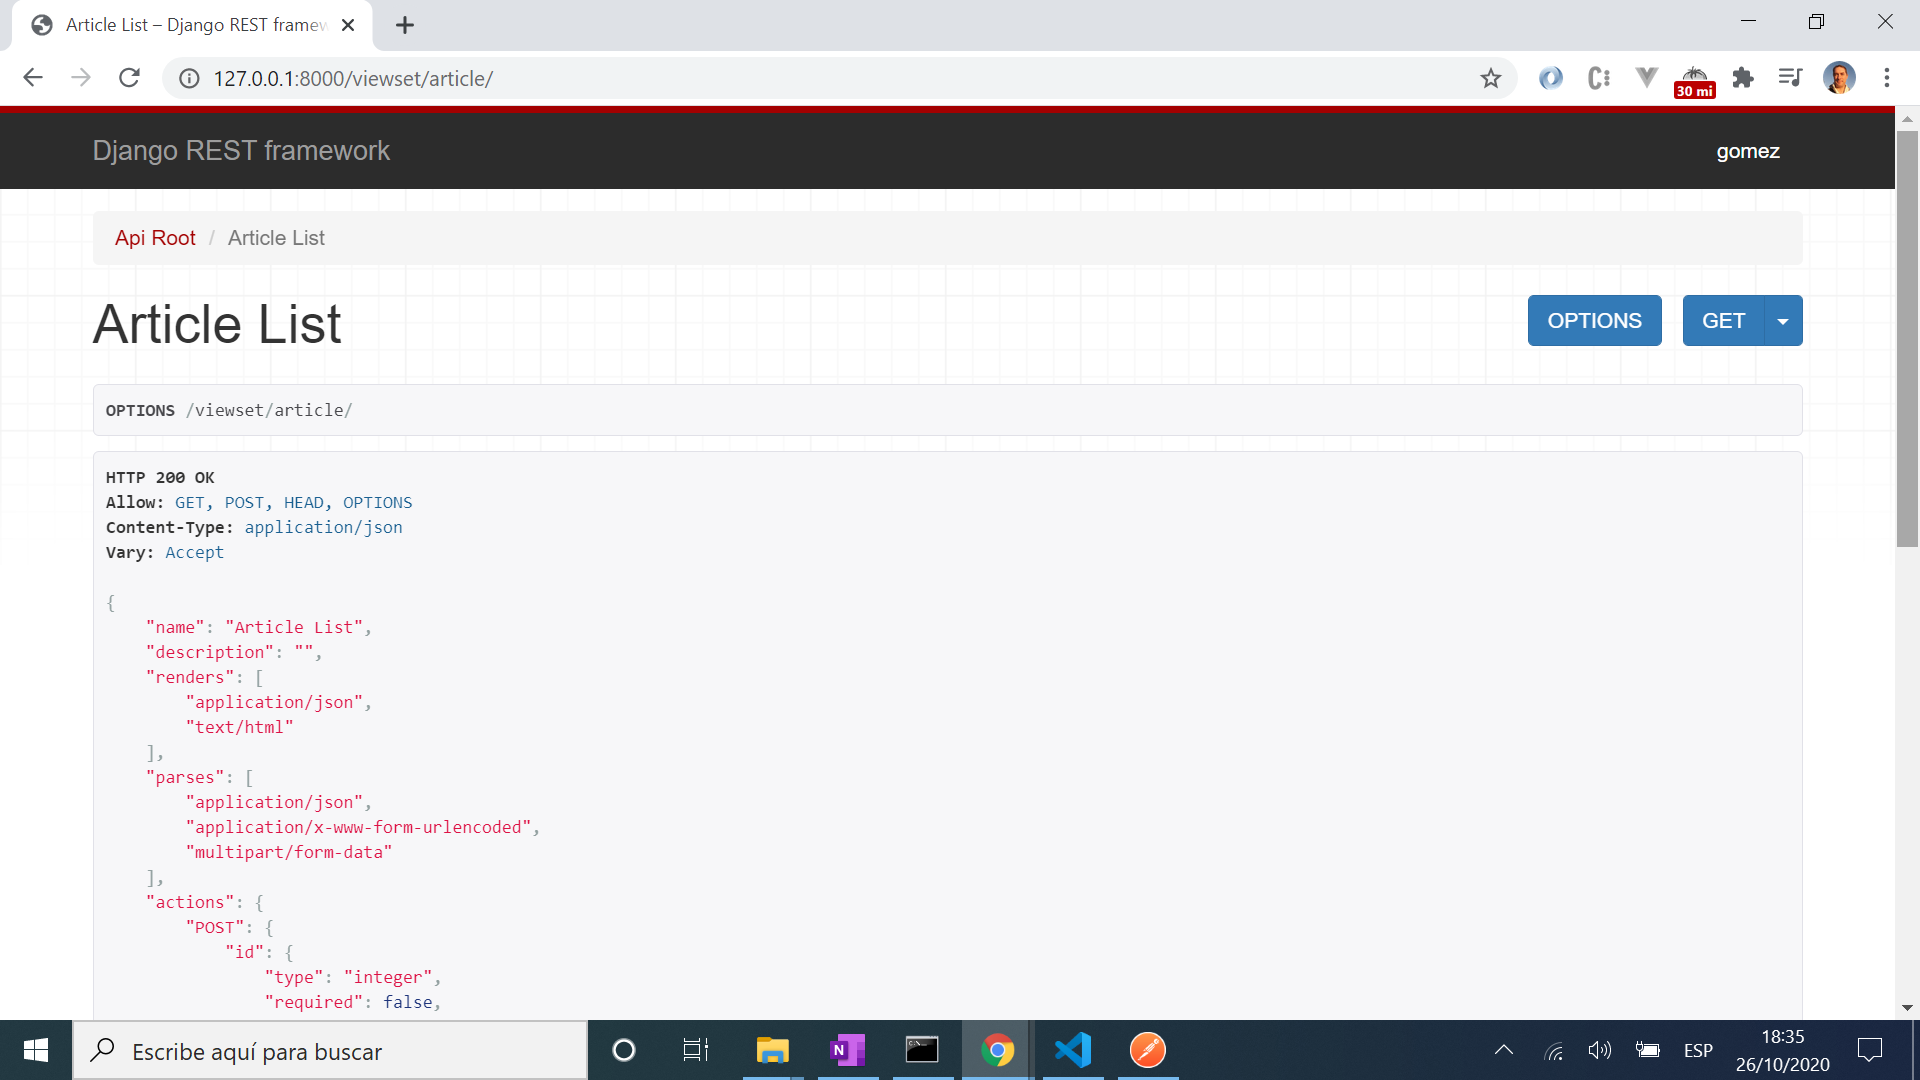Open a new browser tab
Screen dimensions: 1920x1080
click(405, 25)
